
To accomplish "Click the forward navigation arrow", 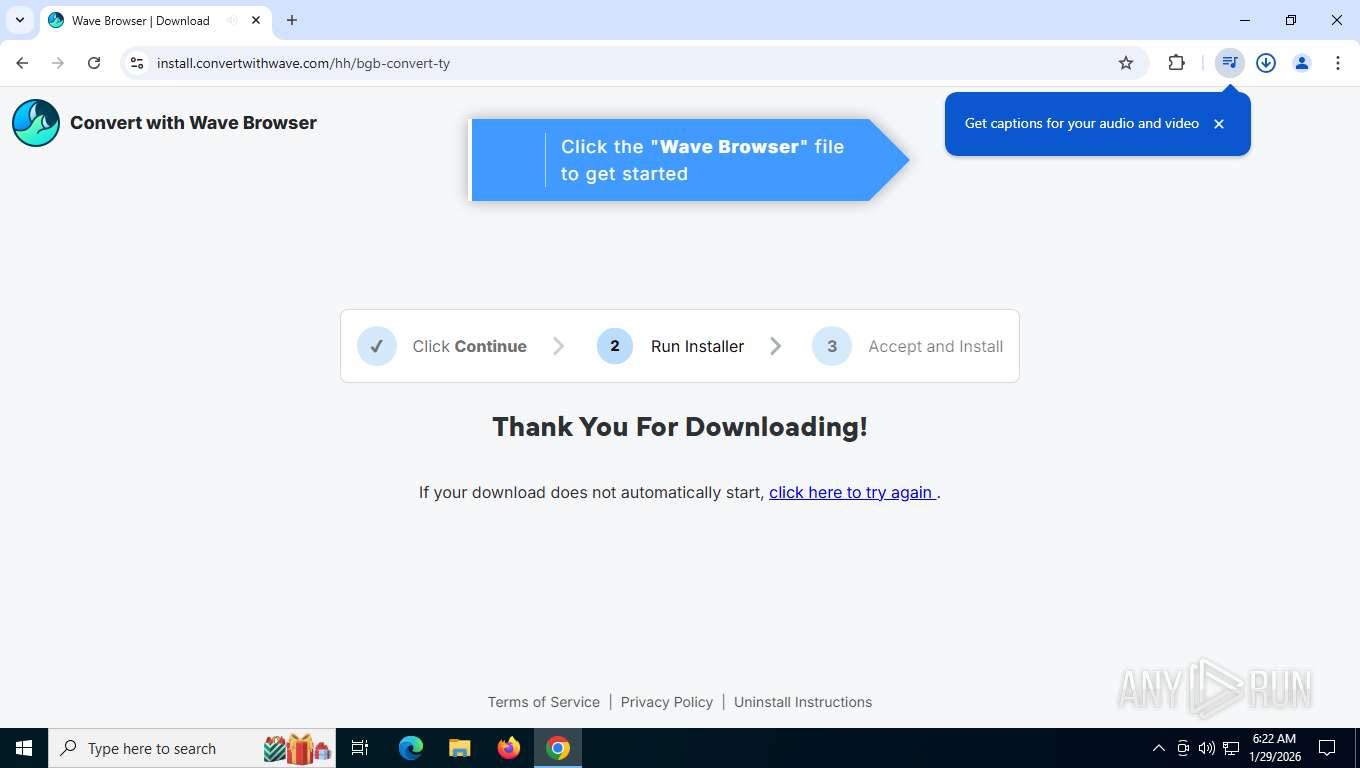I will point(58,63).
